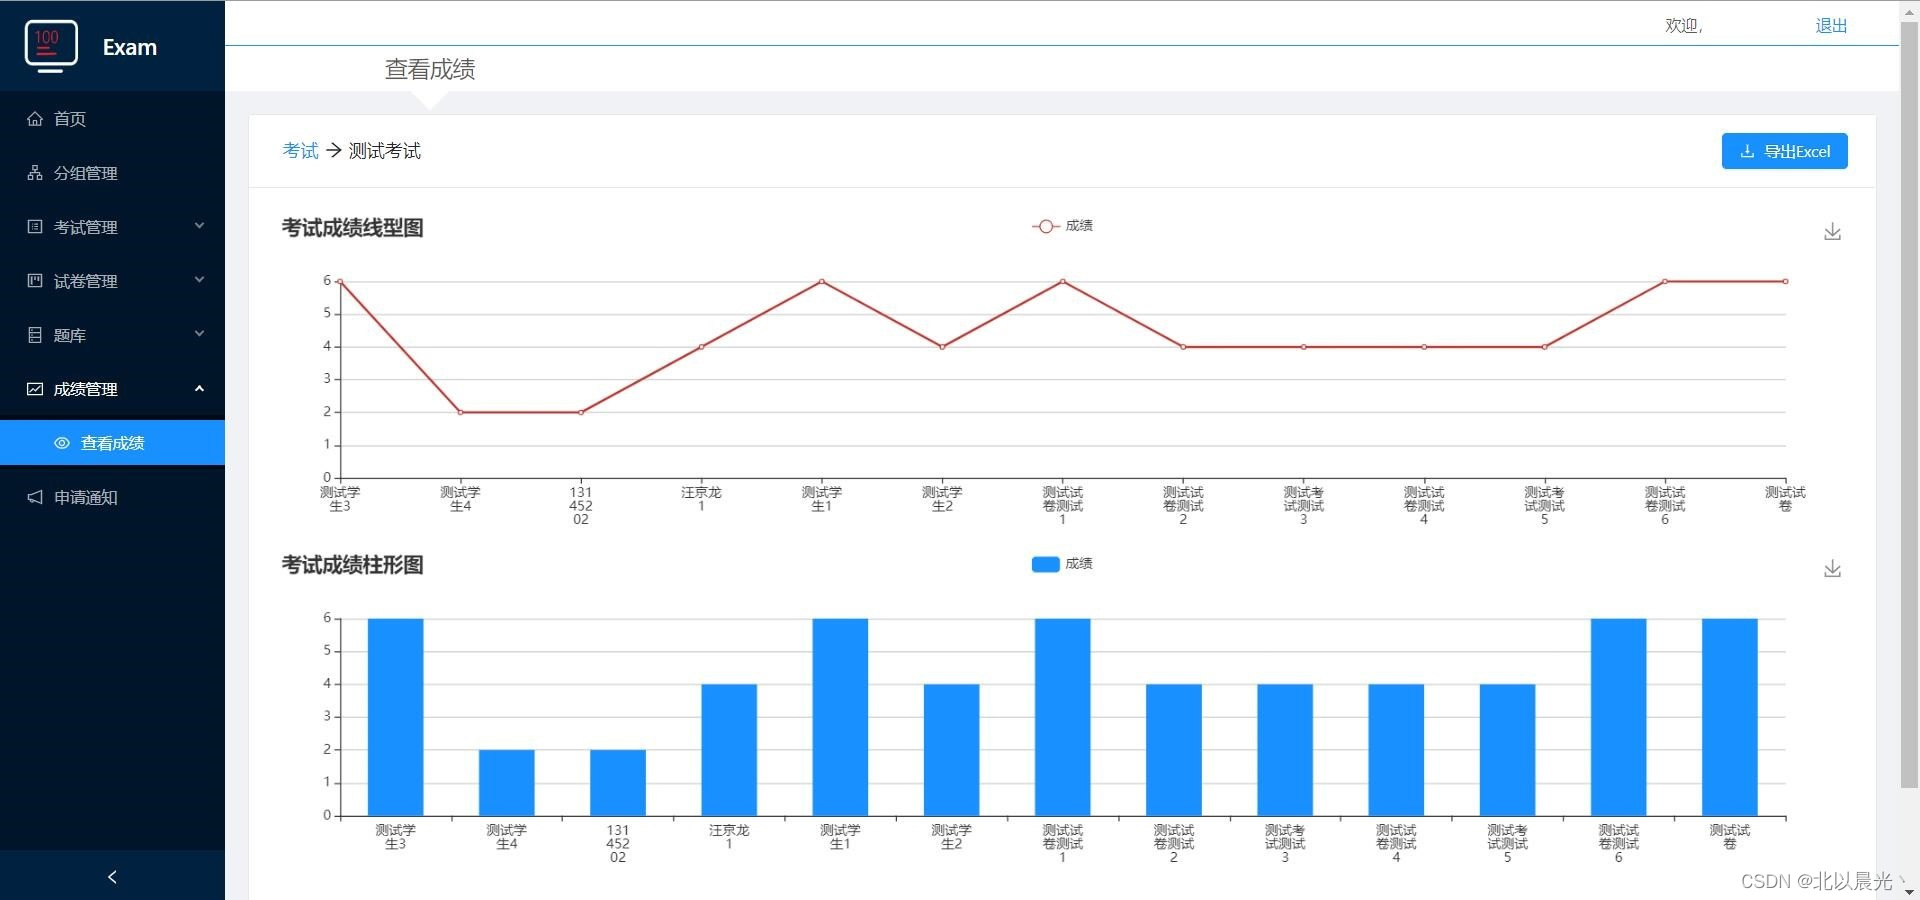Expand the 题库 submenu chevron
The height and width of the screenshot is (900, 1920).
point(199,334)
